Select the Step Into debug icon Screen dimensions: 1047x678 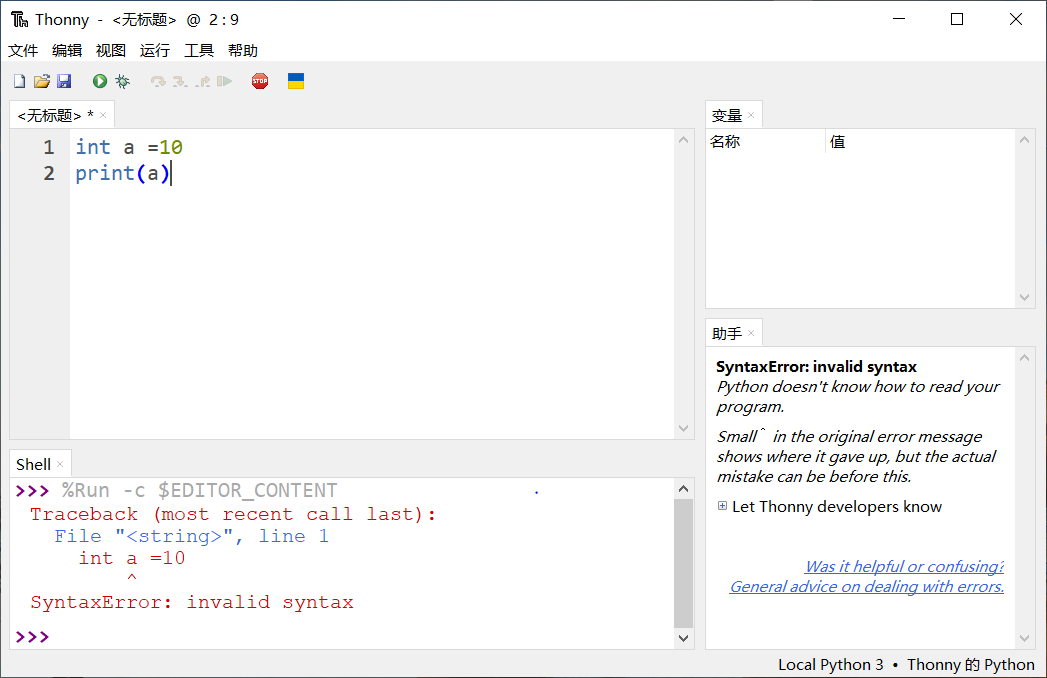click(x=179, y=81)
